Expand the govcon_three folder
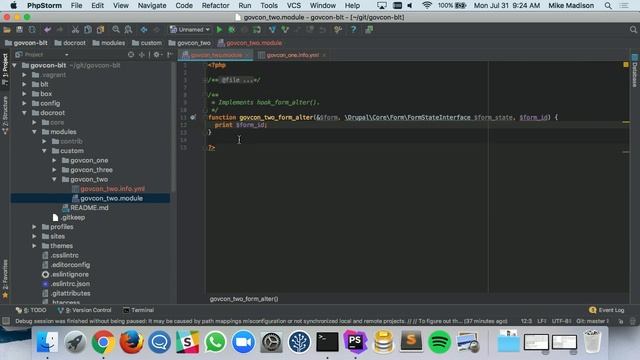 click(54, 170)
